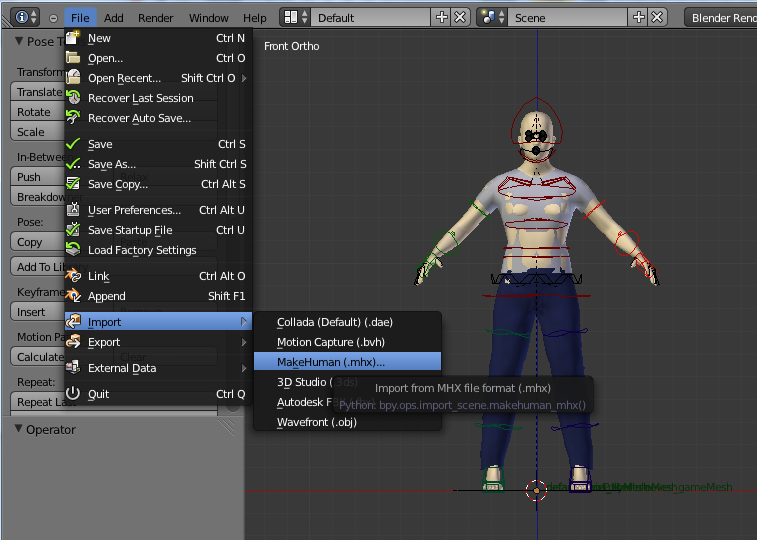Click the Push pose button
Screen dimensions: 757x540
coord(38,177)
